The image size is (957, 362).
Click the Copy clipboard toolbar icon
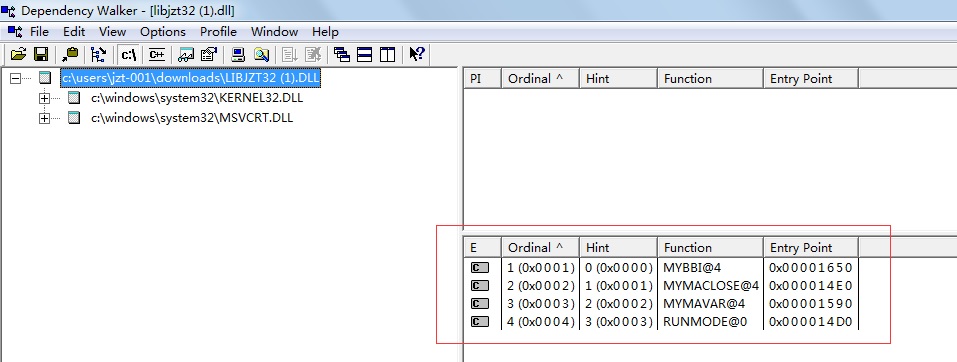click(71, 54)
